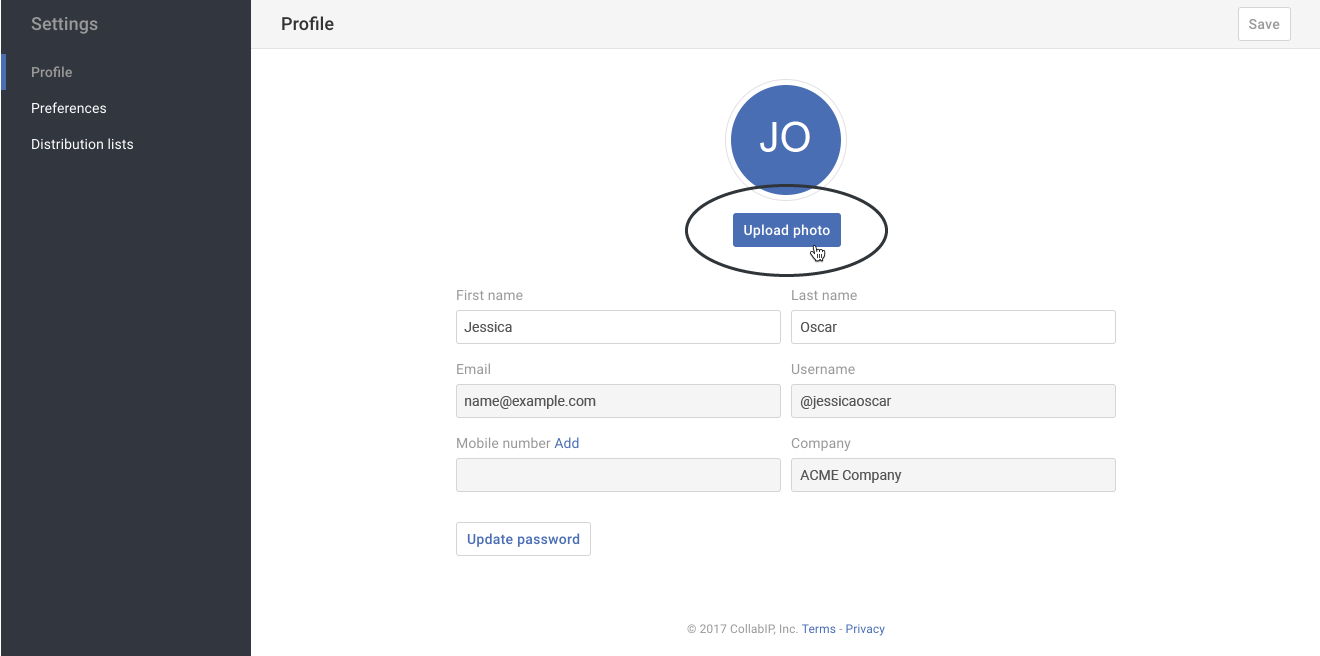Click the Settings heading in sidebar

[x=64, y=24]
